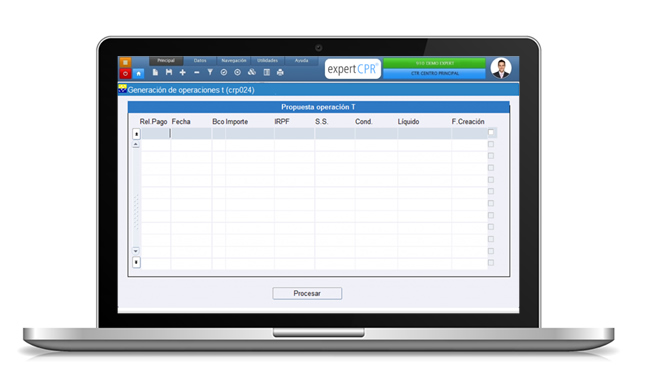Screen dimensions: 650x388
Task: Click the grid scroll-up arrow
Action: pos(136,144)
